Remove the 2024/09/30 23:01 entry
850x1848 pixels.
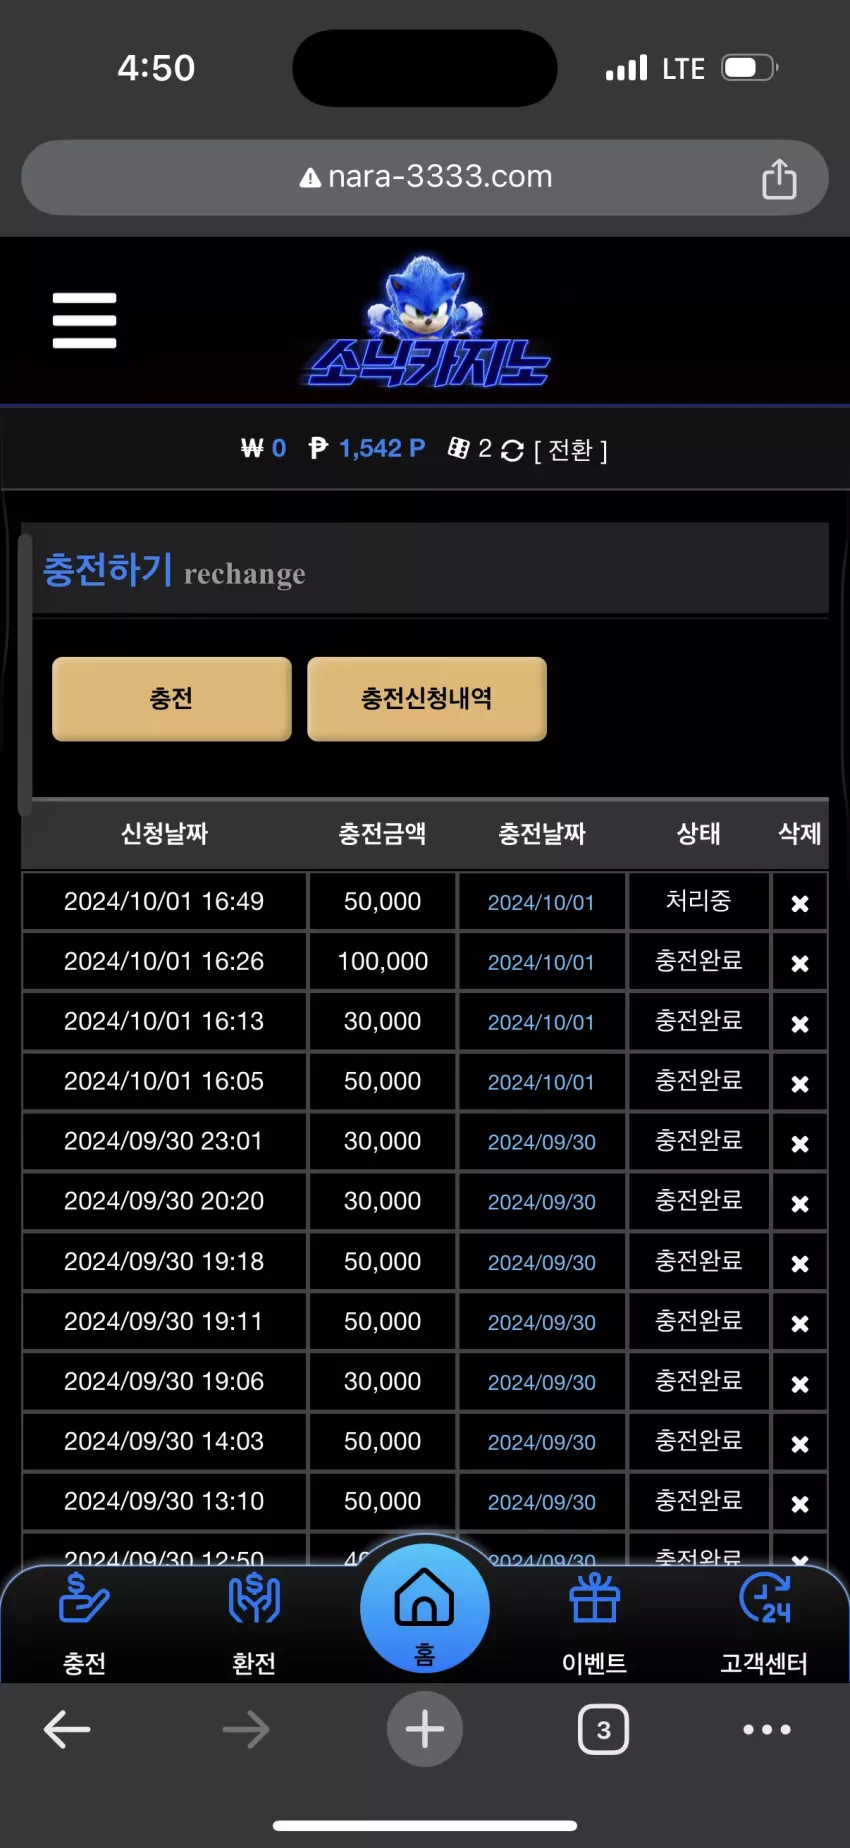800,1143
